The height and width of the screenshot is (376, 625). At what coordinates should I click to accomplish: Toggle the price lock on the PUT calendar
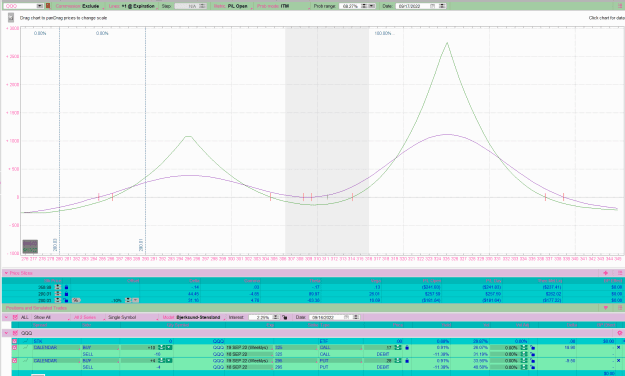tap(407, 360)
